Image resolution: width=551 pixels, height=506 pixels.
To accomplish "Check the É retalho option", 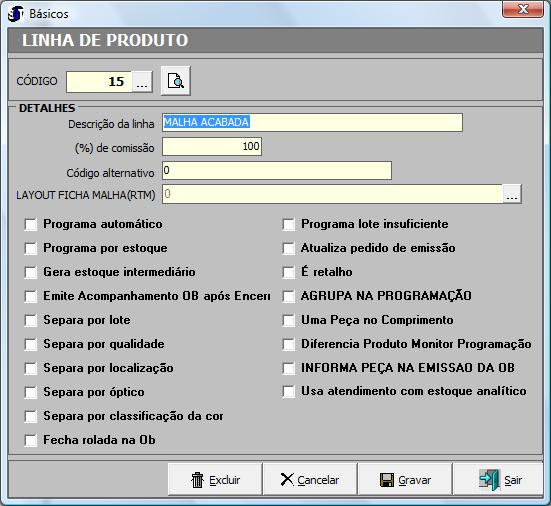I will coord(289,272).
